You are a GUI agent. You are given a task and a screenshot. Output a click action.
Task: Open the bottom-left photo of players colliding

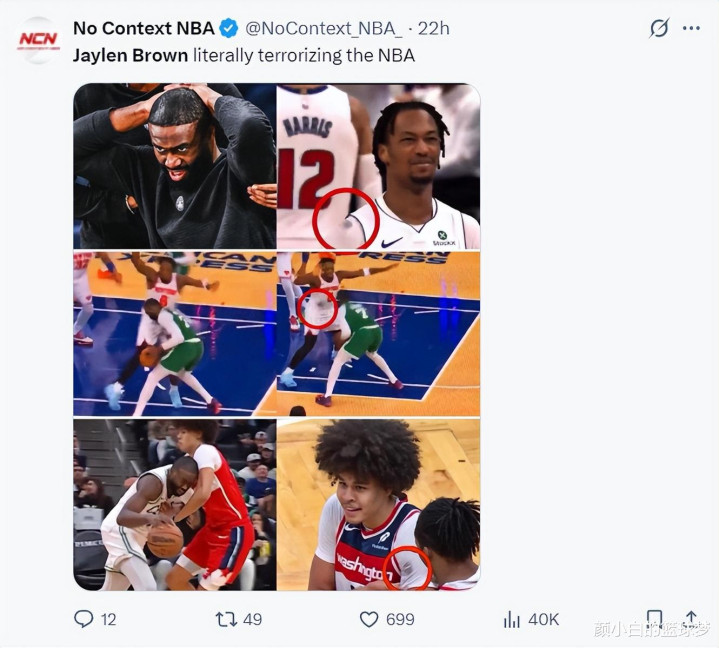coord(174,505)
